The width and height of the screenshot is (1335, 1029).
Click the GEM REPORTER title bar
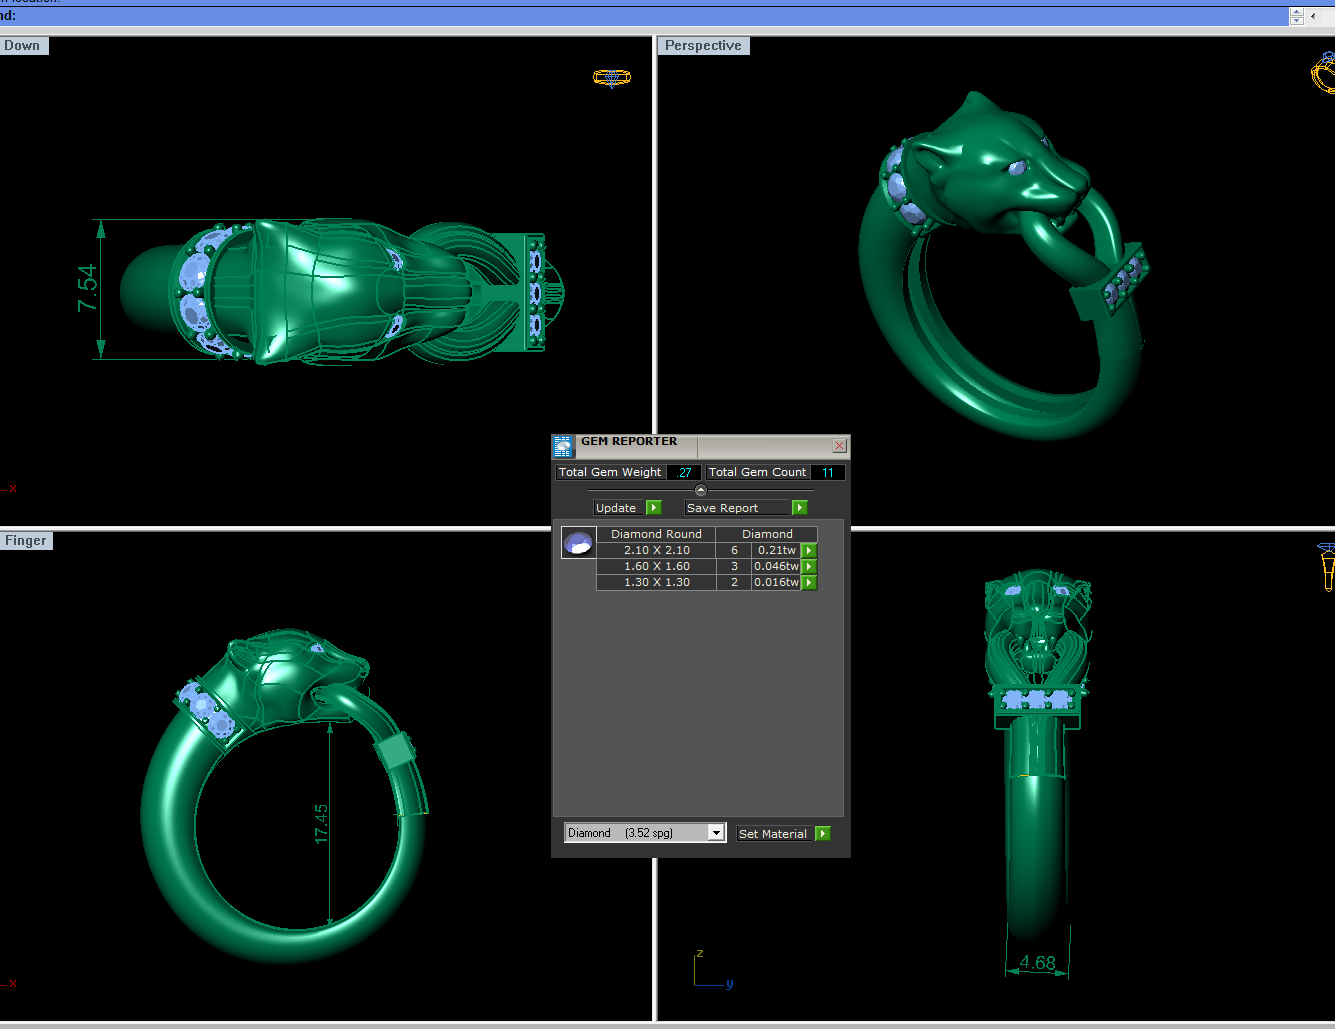tap(701, 446)
